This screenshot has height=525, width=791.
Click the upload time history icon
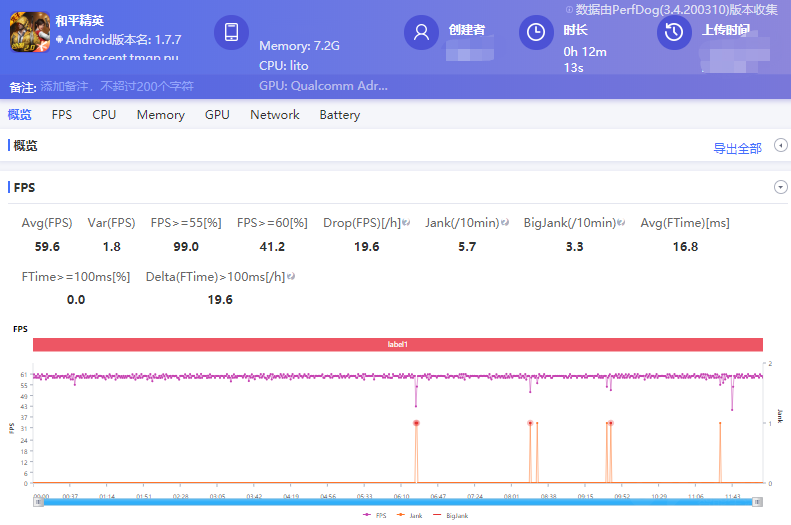click(674, 32)
